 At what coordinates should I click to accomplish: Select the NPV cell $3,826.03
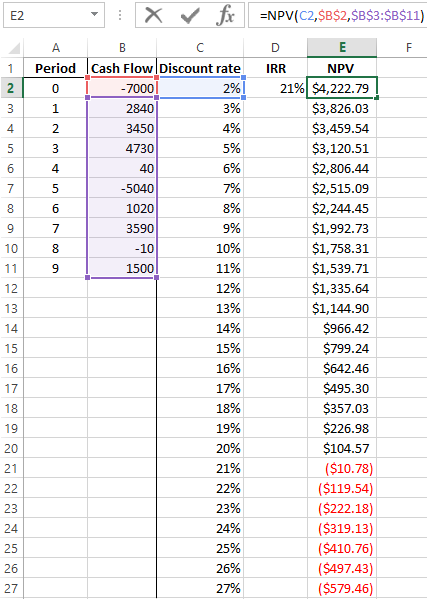click(342, 108)
